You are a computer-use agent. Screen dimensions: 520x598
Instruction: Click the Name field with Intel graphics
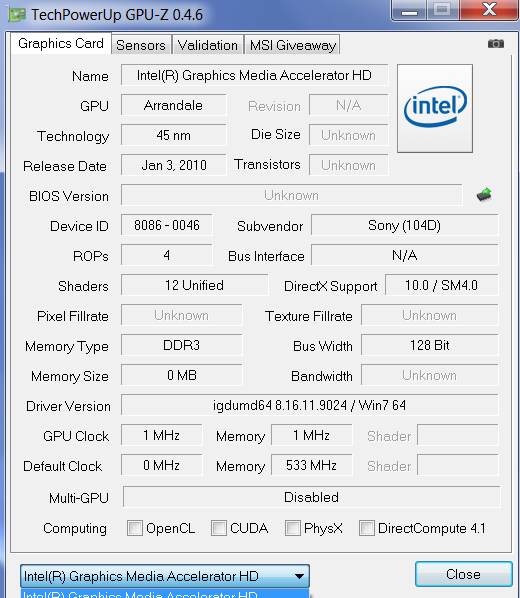pos(254,75)
